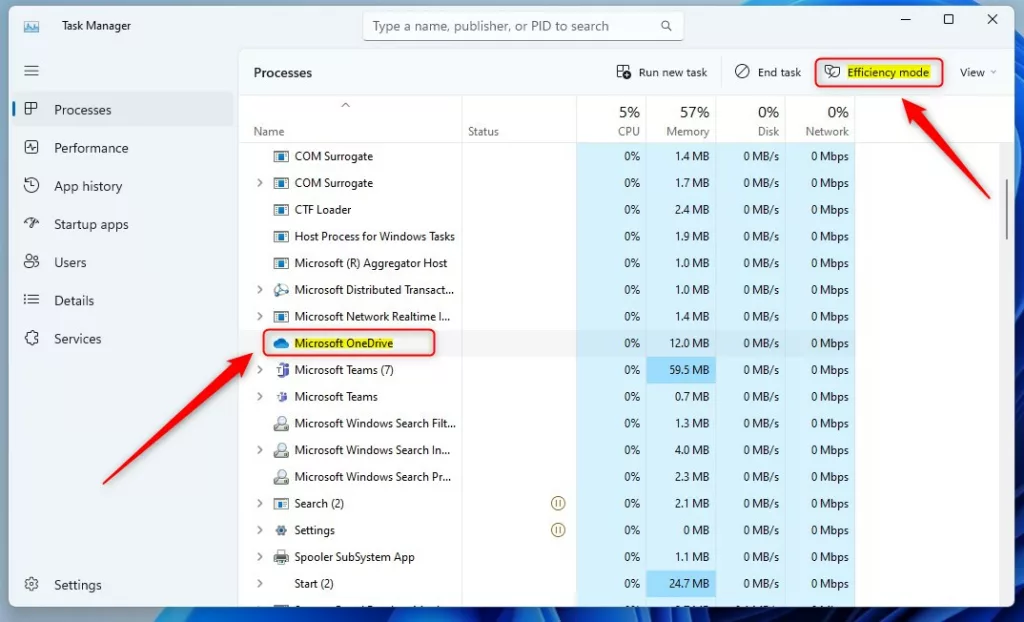Viewport: 1024px width, 622px height.
Task: Open the Processes tab
Action: click(x=123, y=110)
